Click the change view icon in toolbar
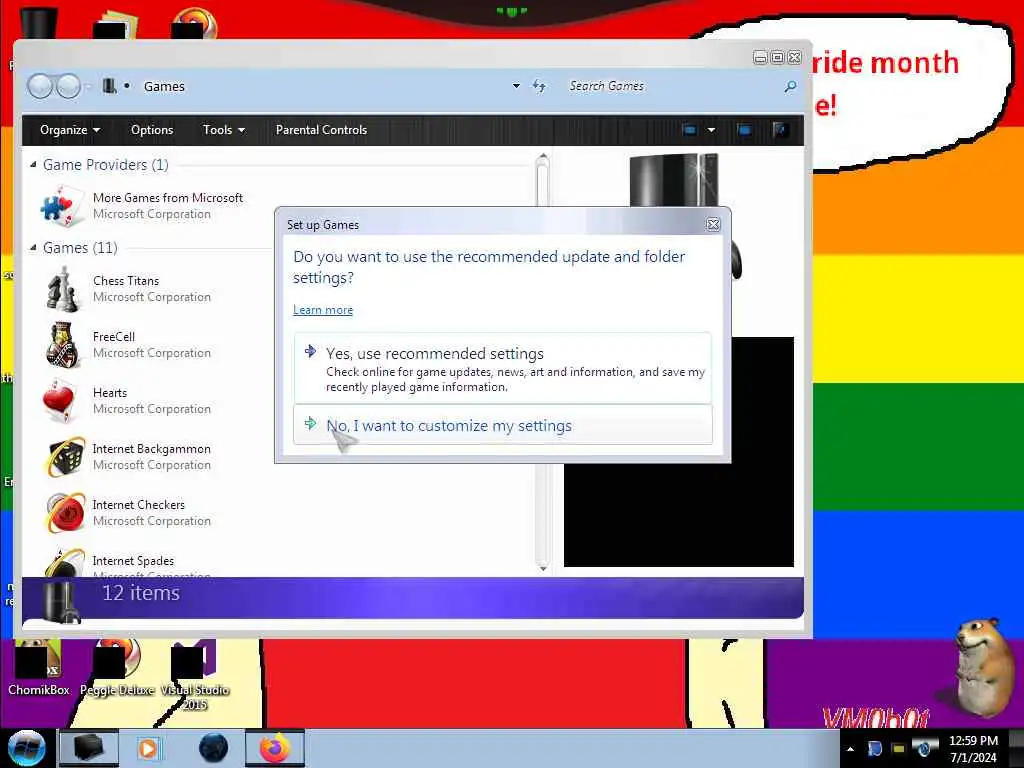 click(689, 129)
